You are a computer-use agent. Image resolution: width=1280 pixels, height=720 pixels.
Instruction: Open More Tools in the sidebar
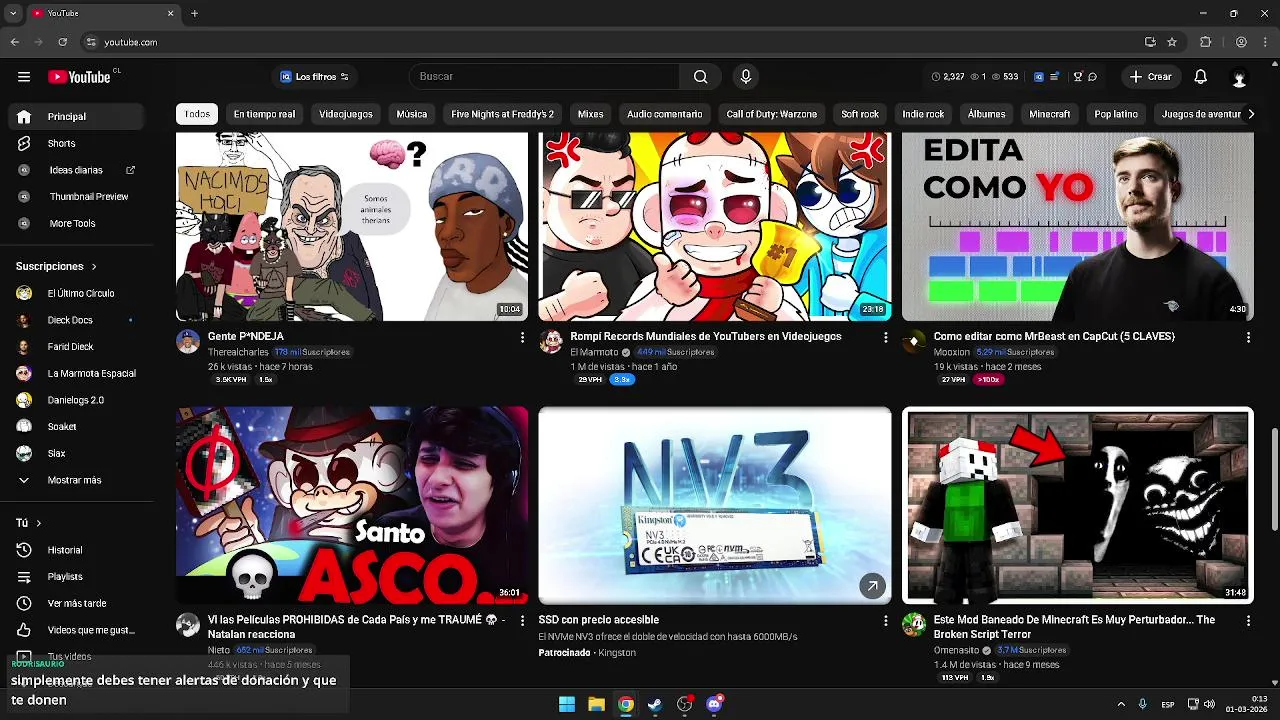tap(75, 223)
